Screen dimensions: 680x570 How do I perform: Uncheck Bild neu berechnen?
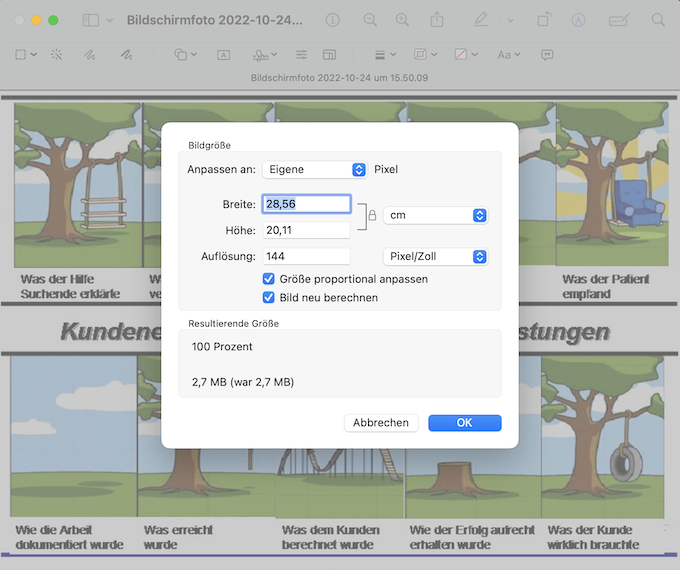pos(268,297)
